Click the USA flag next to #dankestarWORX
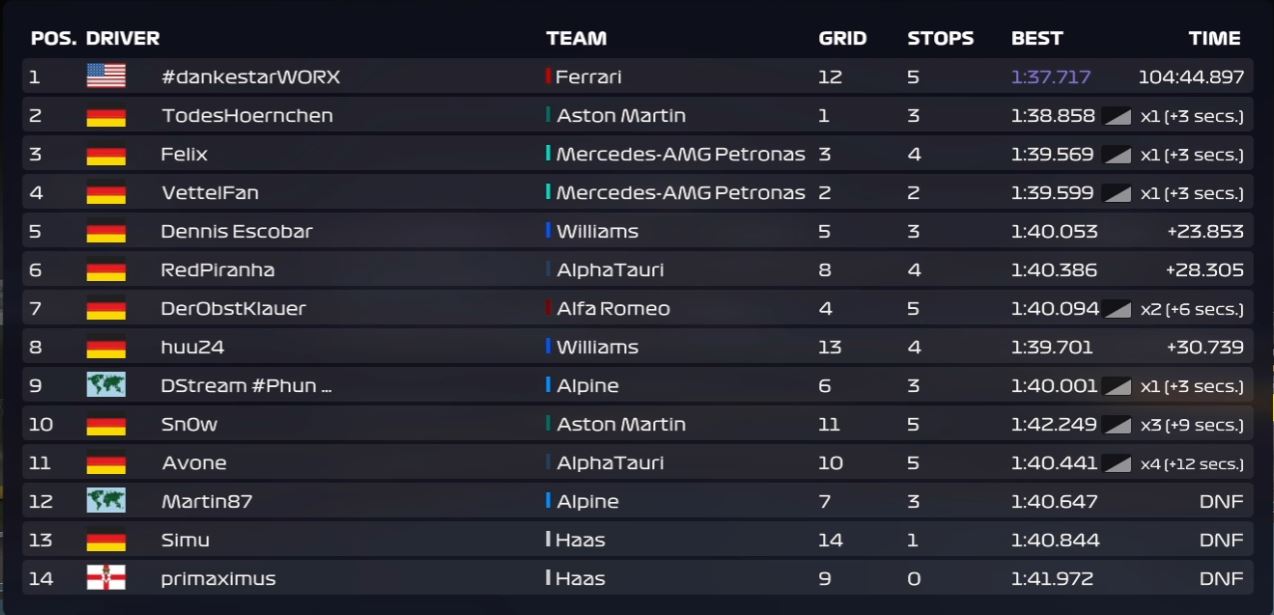The height and width of the screenshot is (615, 1274). tap(106, 76)
